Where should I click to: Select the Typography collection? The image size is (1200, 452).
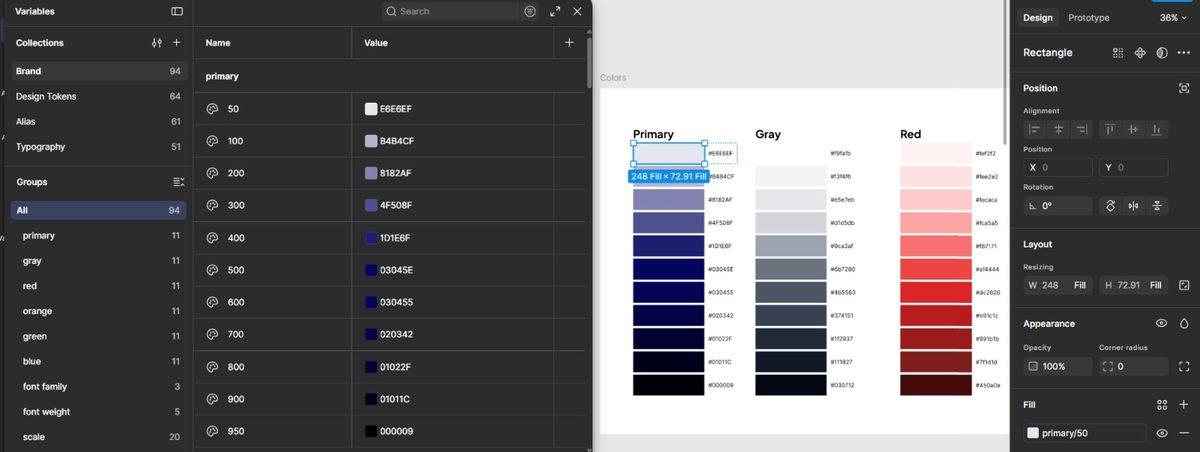coord(99,146)
